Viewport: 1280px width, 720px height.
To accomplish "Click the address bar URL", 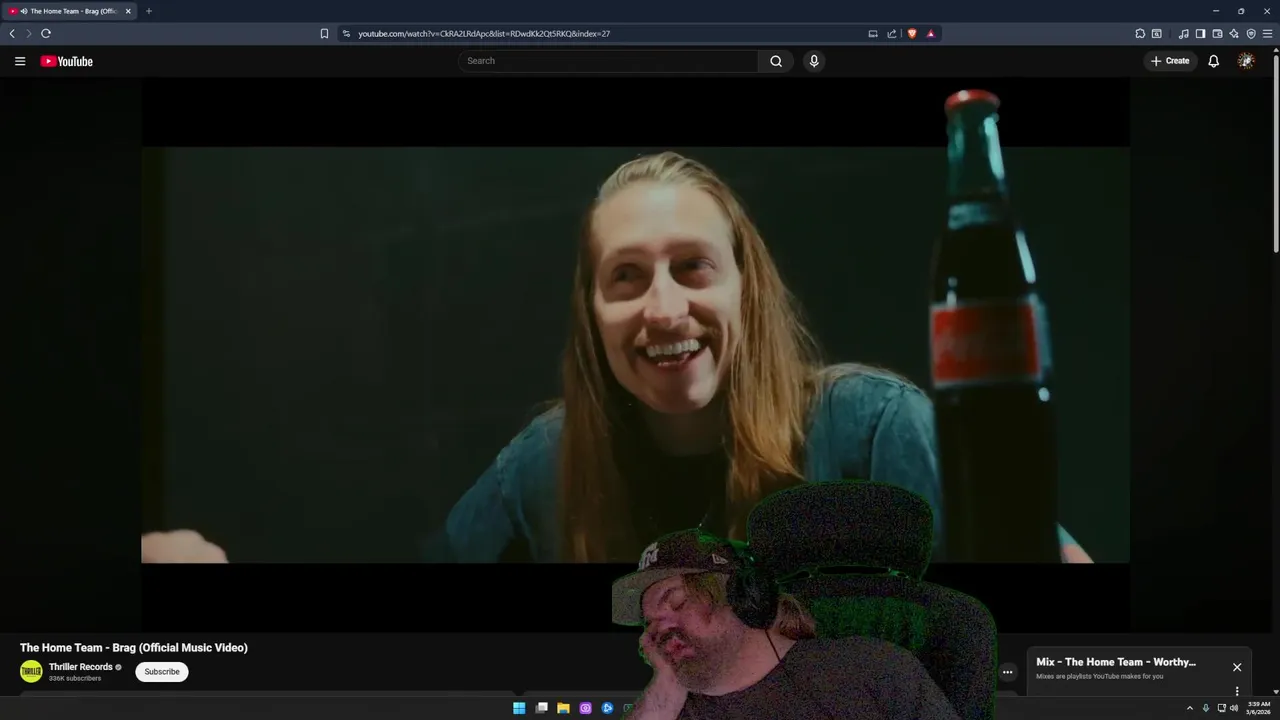I will 484,33.
